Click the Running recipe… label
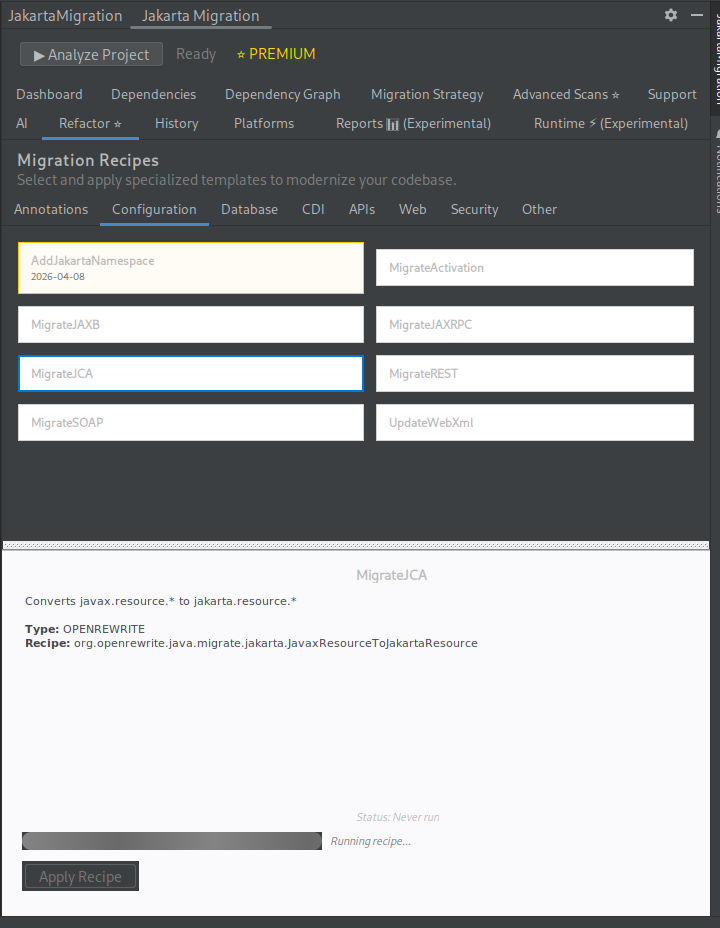The width and height of the screenshot is (720, 928). 370,841
